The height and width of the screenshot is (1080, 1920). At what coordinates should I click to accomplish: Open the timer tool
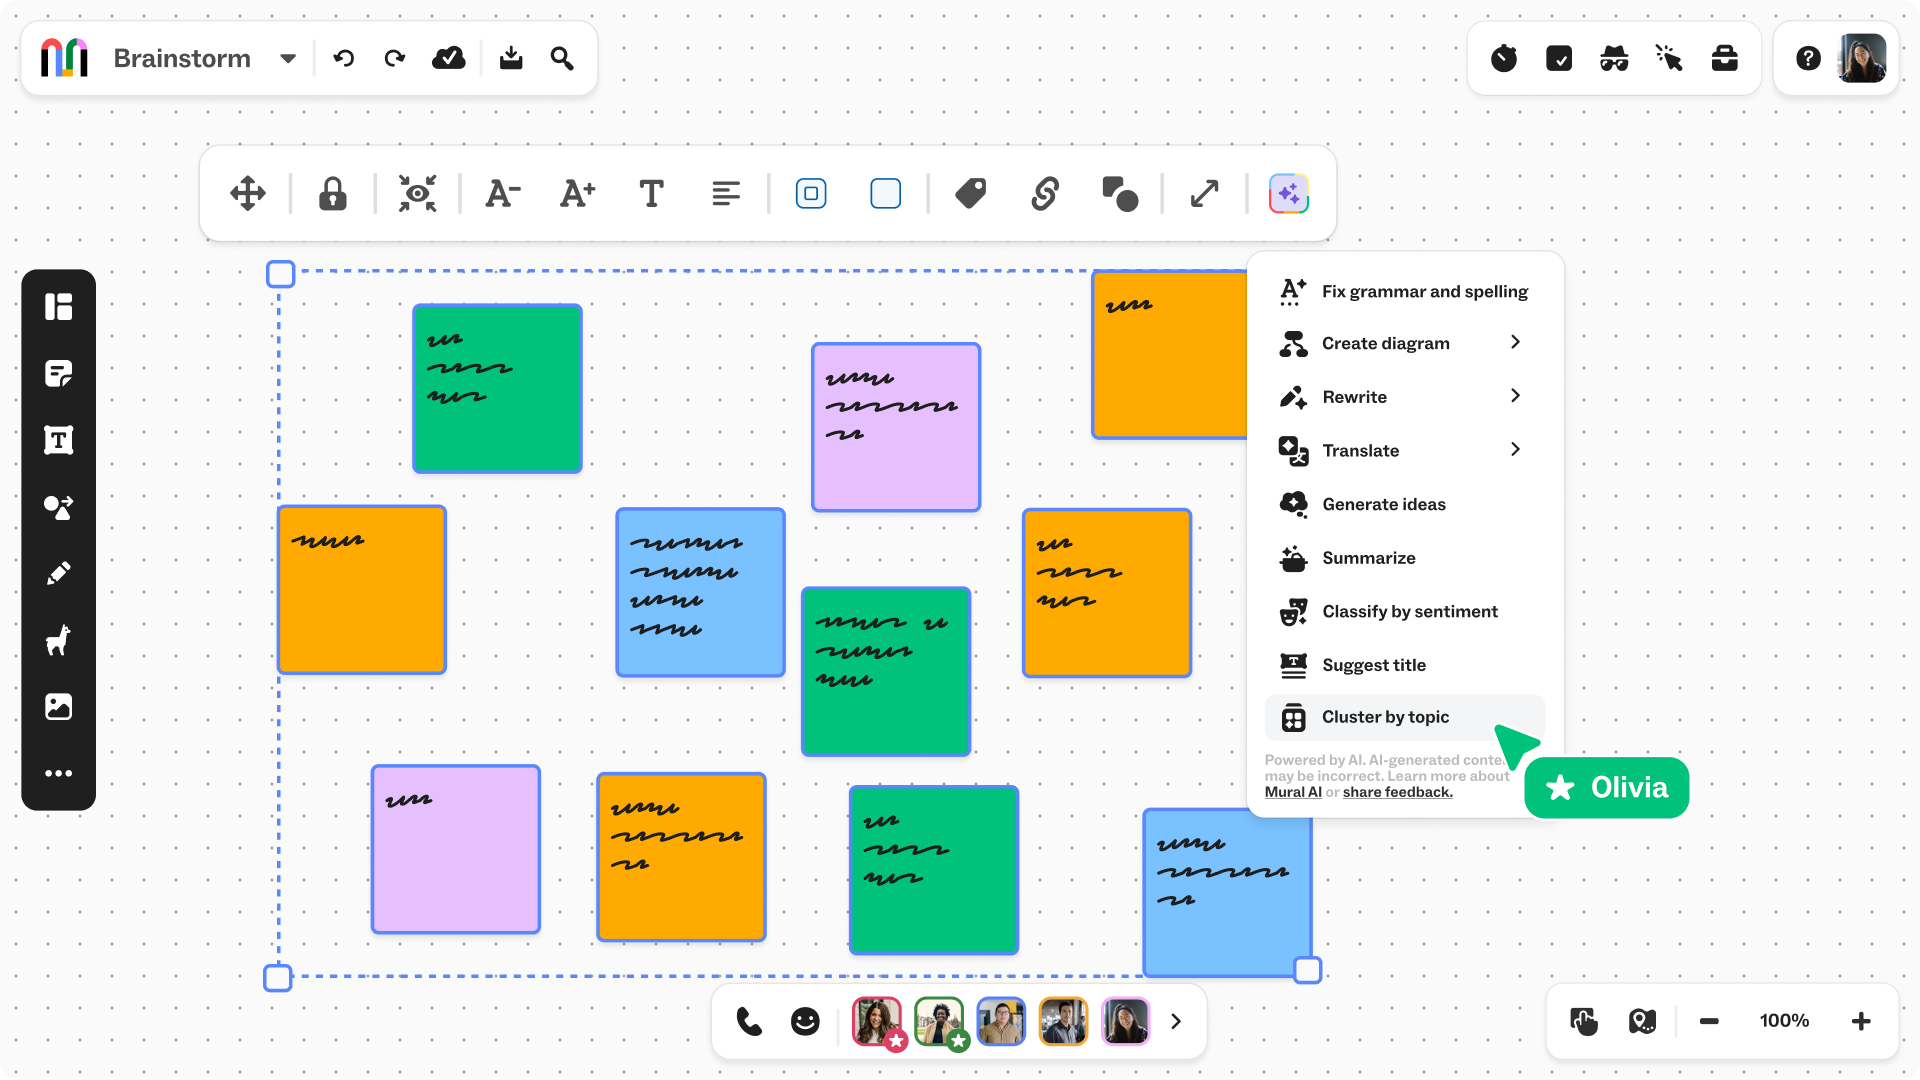pos(1504,59)
